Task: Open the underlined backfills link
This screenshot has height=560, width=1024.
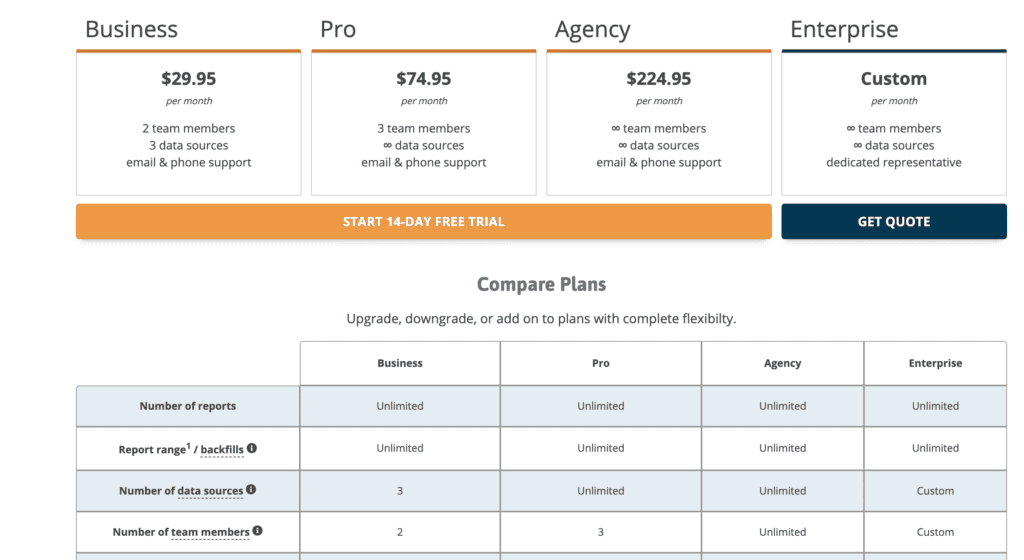Action: coord(222,450)
